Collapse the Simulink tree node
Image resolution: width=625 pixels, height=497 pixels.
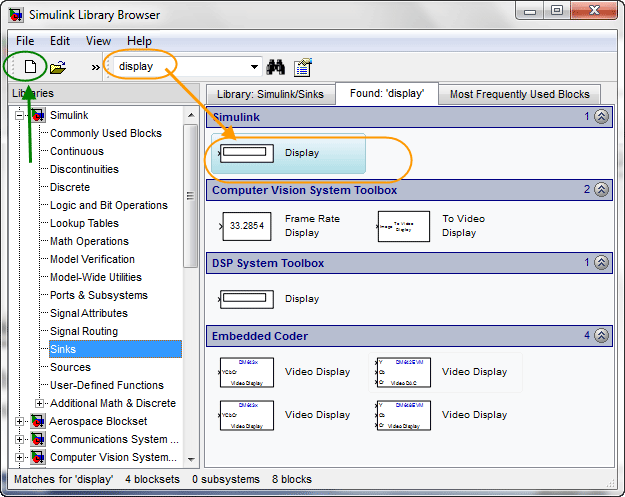pyautogui.click(x=19, y=116)
